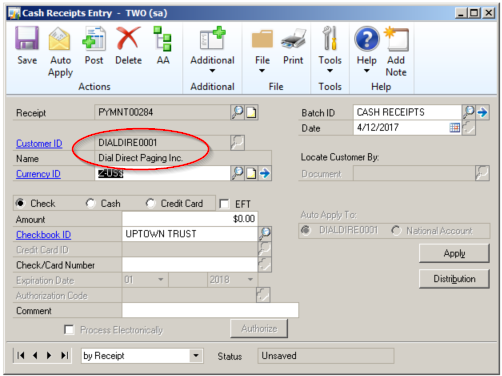Minimize the Cash Receipts Entry window
Viewport: 502px width, 376px height.
coord(461,13)
